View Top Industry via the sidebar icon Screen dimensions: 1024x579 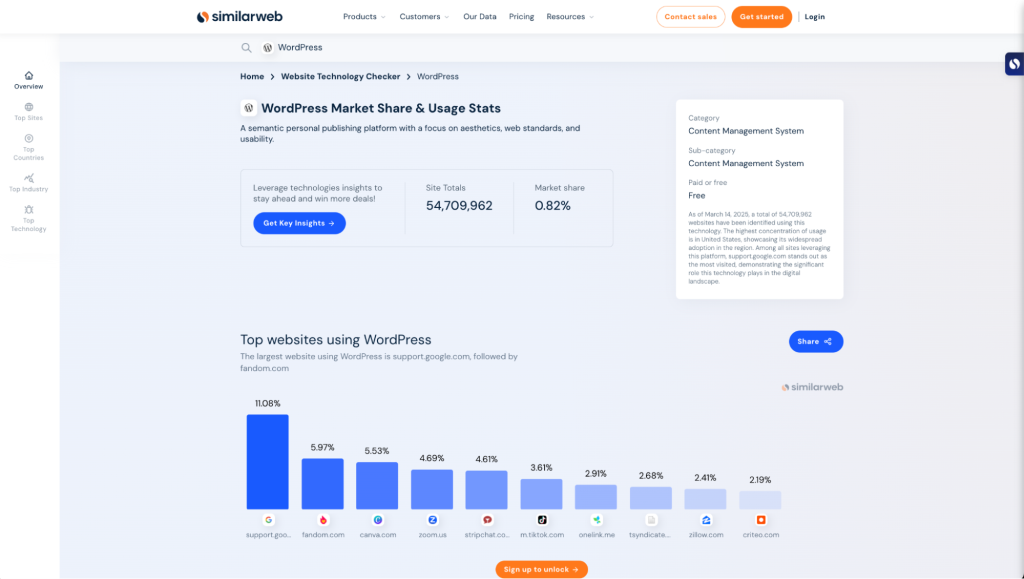tap(28, 184)
